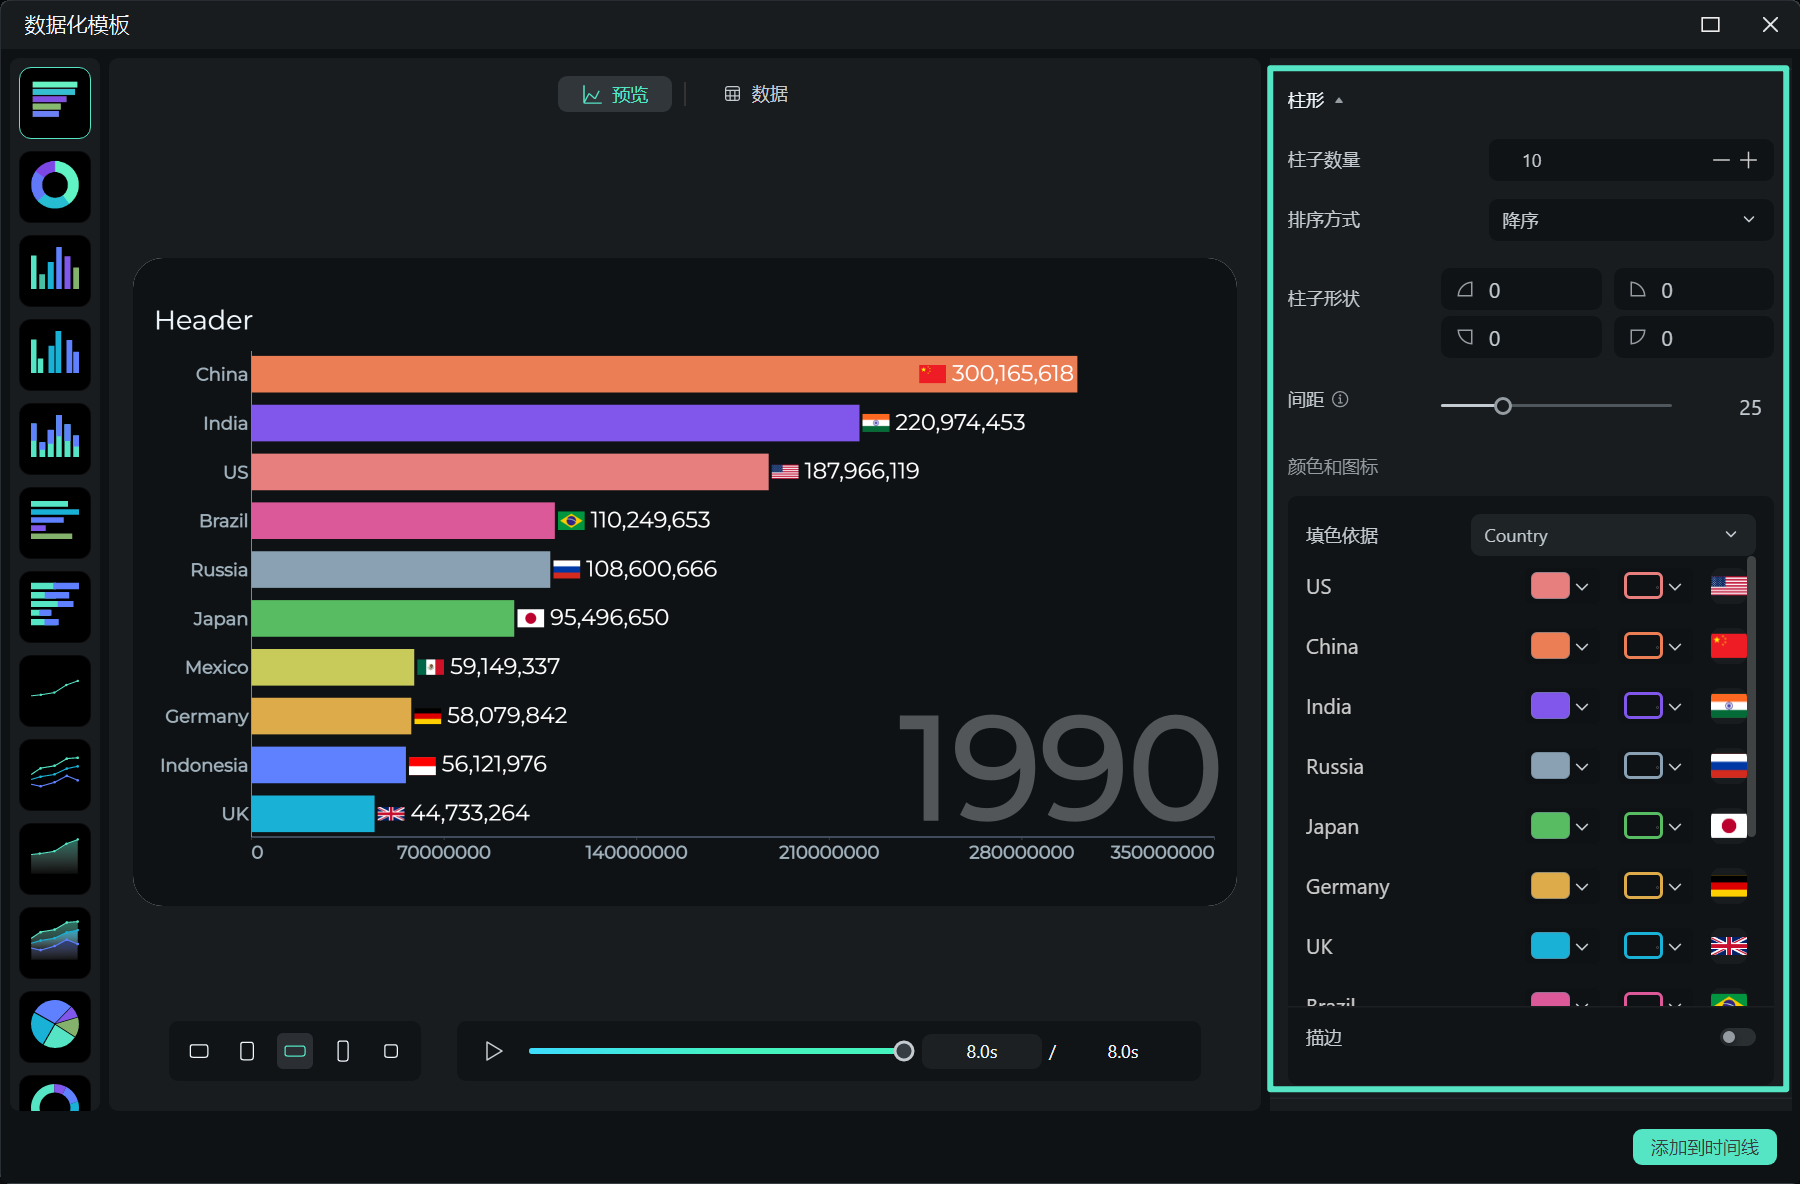Increase bar count with plus button
Screen dimensions: 1800x1184
point(1748,160)
